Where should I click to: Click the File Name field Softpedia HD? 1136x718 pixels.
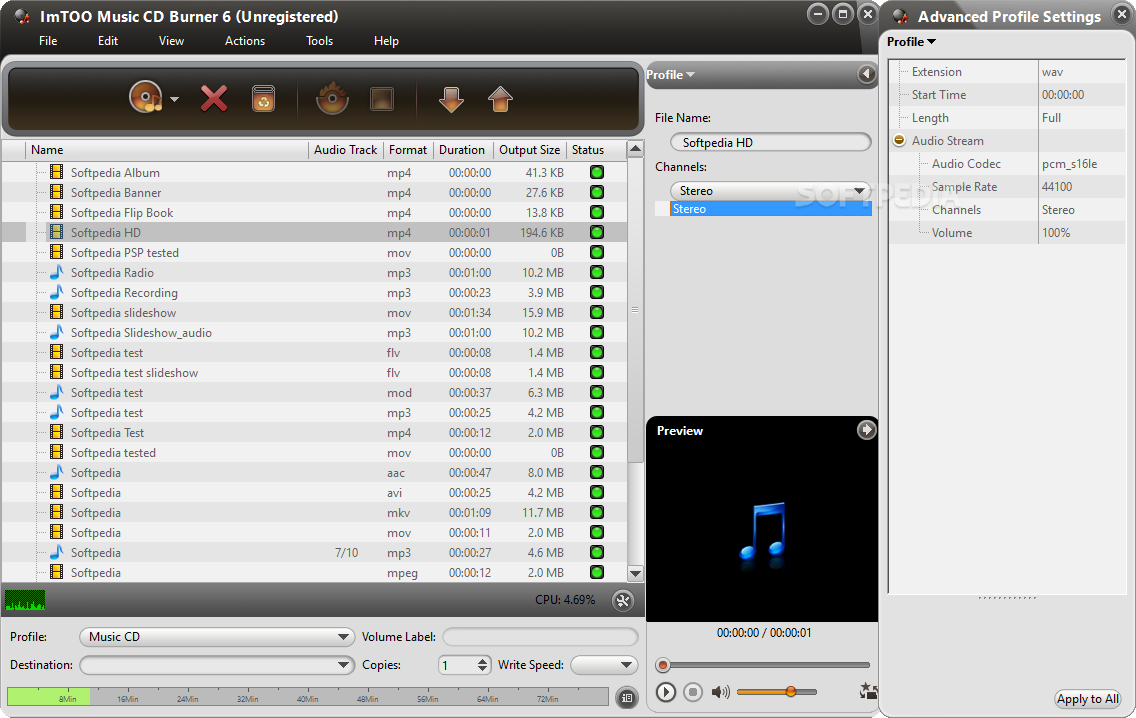(x=770, y=143)
